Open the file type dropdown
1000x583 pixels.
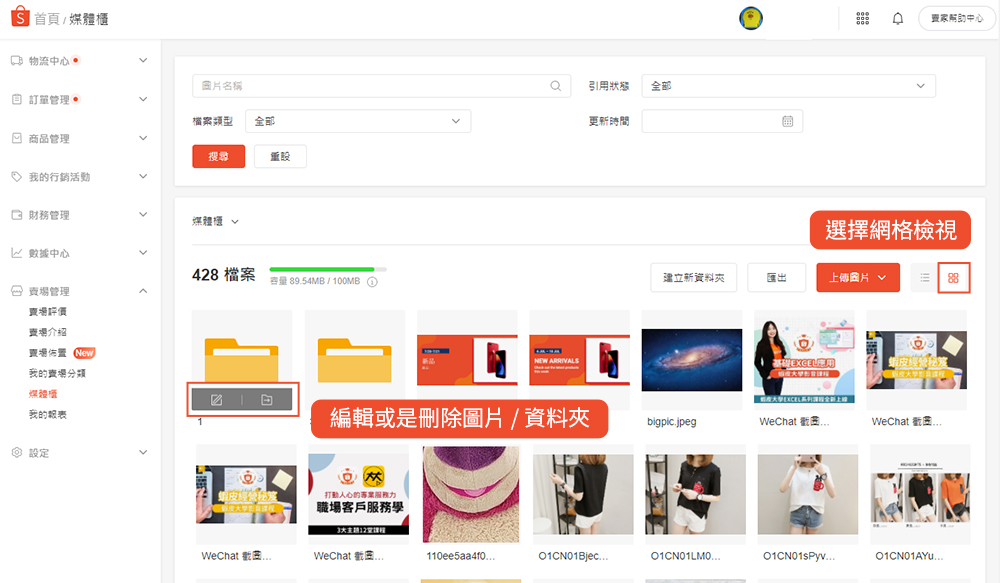point(357,121)
